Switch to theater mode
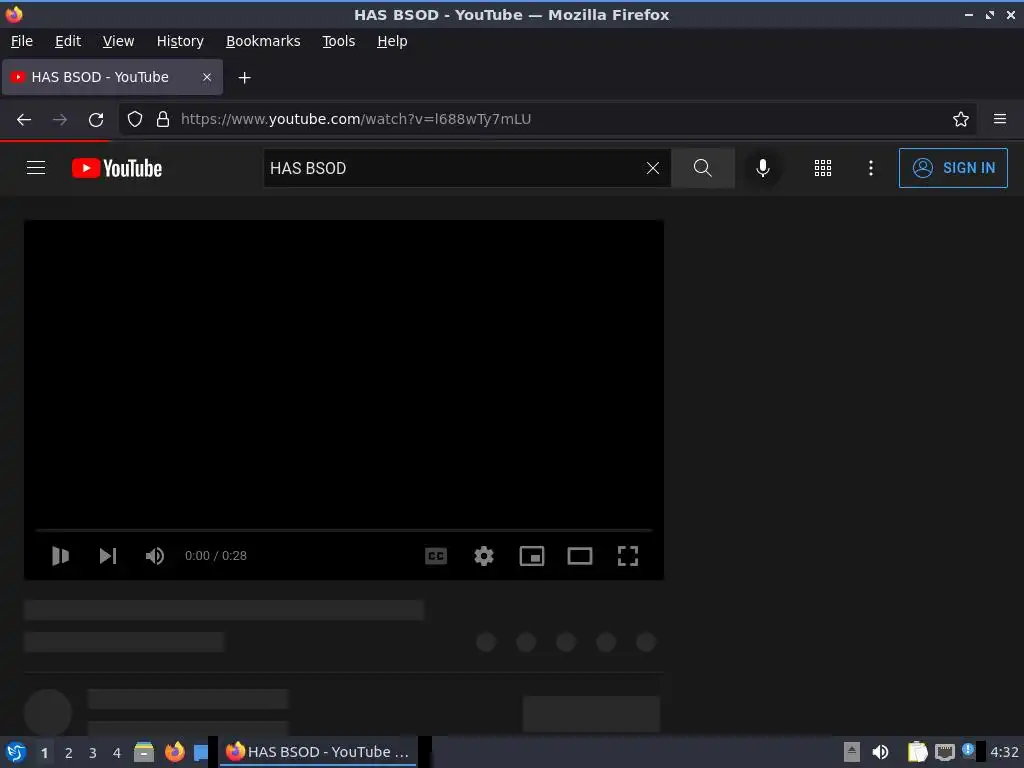The height and width of the screenshot is (768, 1024). (580, 556)
